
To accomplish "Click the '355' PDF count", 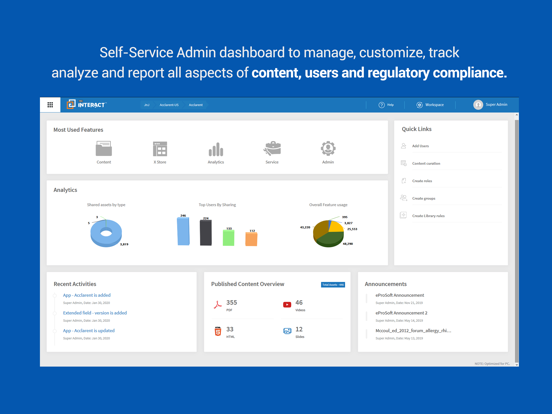I will (232, 303).
